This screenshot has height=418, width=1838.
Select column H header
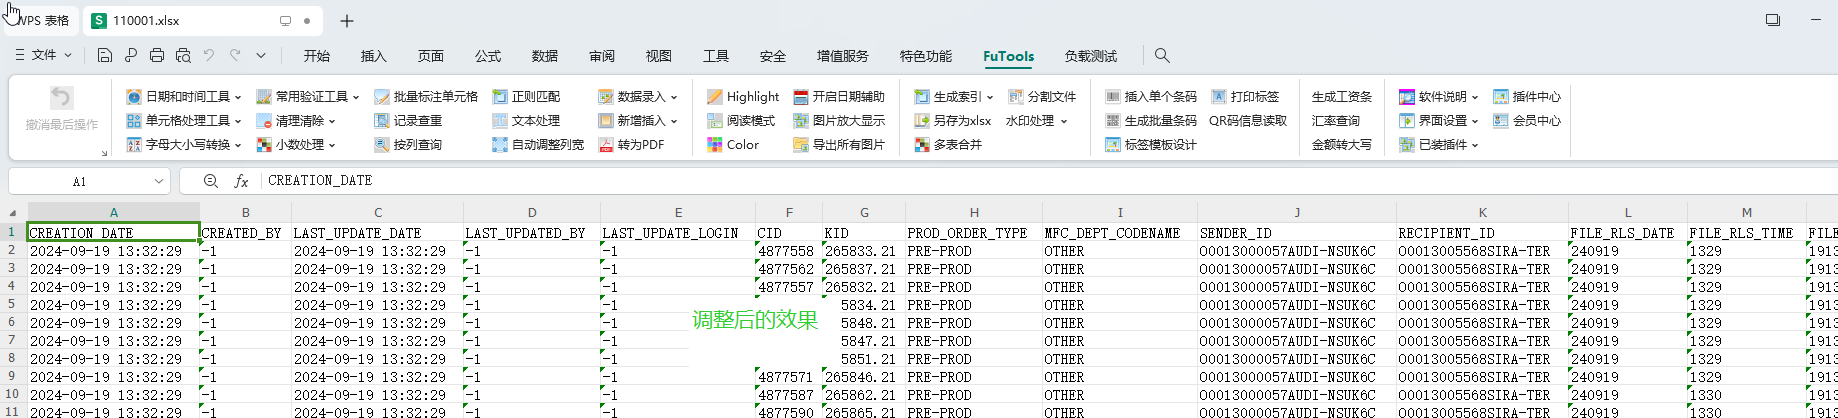(x=974, y=212)
